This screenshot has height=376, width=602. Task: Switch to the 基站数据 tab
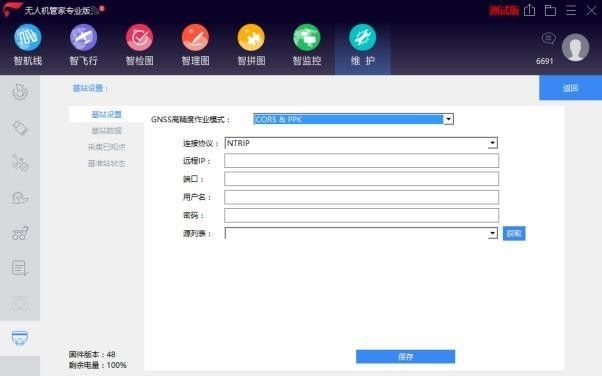(106, 131)
